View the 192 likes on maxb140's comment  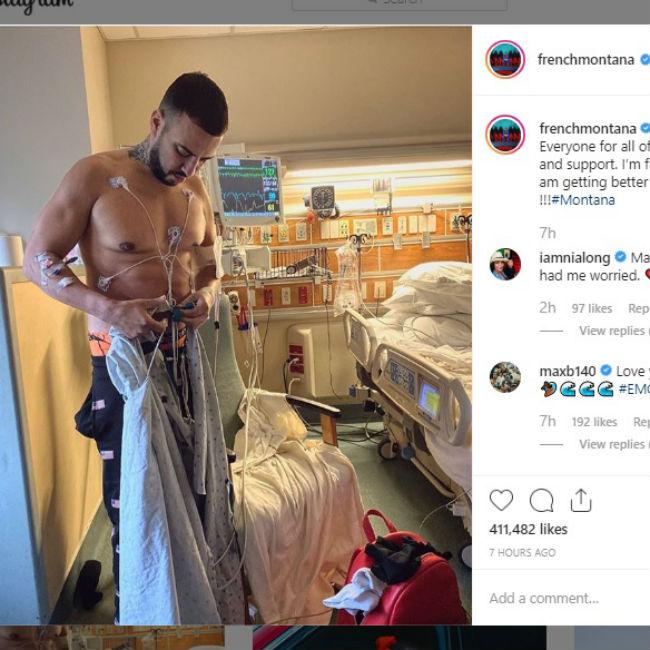tap(594, 422)
